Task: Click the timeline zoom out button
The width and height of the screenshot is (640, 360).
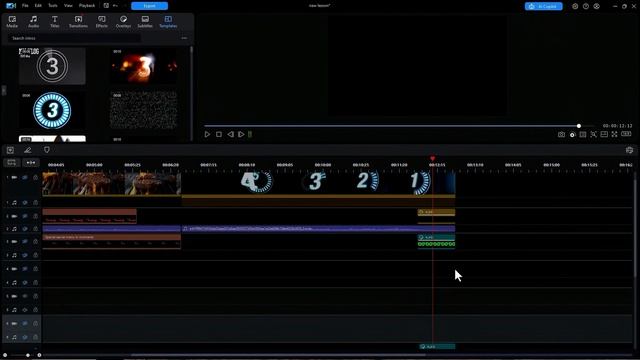Action: (5, 355)
